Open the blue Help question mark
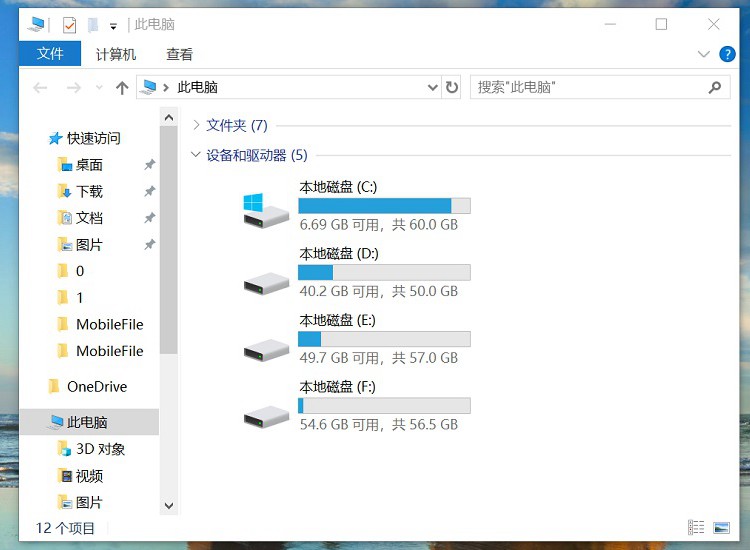Viewport: 750px width, 550px height. coord(727,54)
